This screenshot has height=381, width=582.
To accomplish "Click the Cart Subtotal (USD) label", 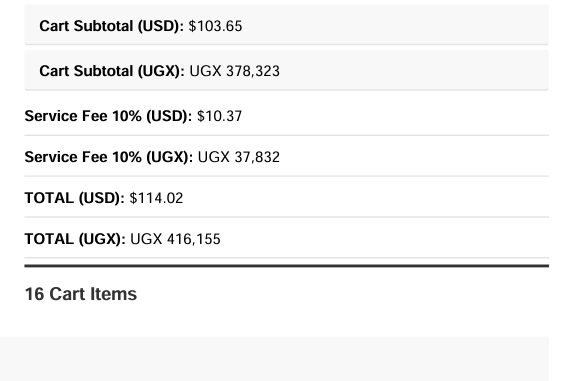I will [111, 26].
